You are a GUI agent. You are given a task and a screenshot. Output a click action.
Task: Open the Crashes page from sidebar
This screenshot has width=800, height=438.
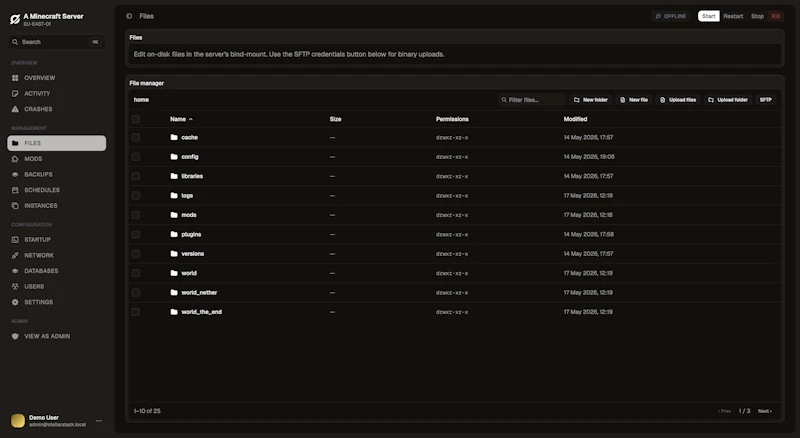pos(57,109)
